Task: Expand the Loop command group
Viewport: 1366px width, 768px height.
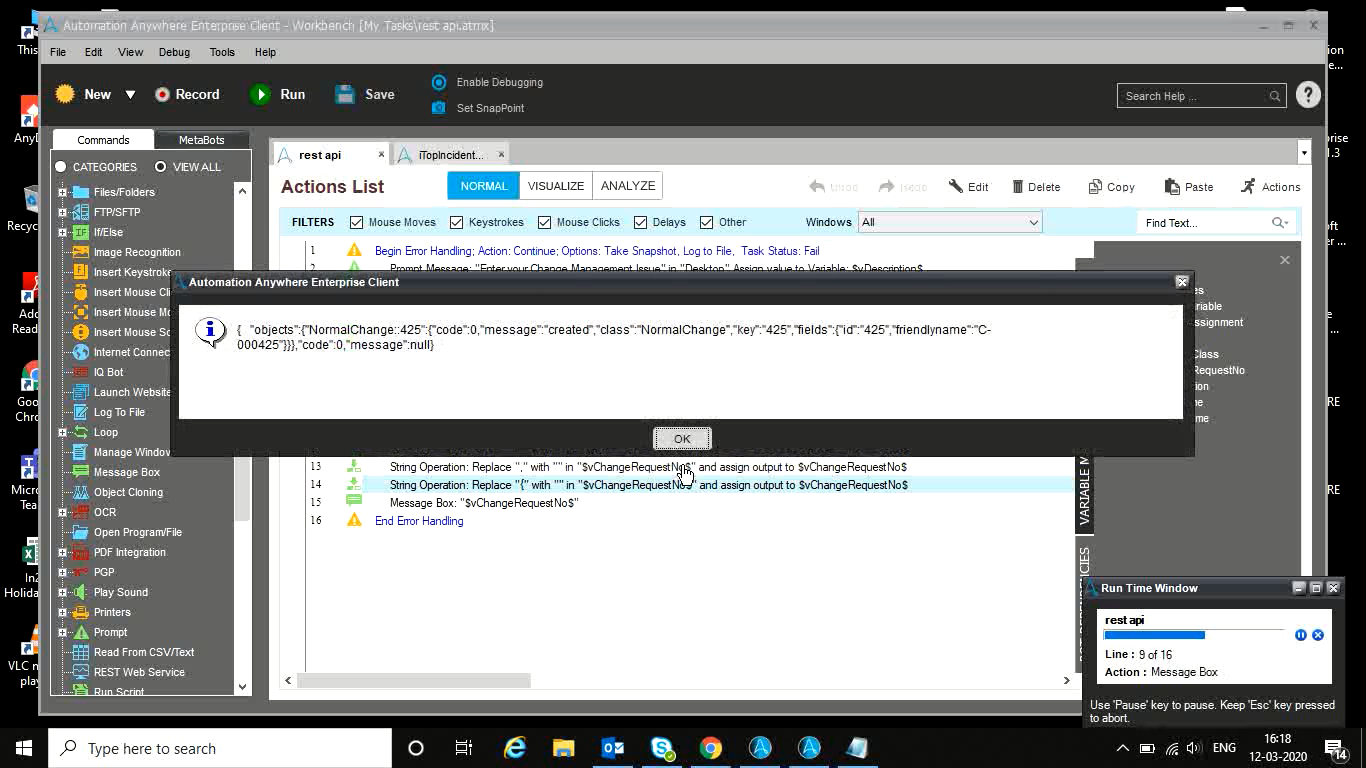Action: [x=62, y=432]
